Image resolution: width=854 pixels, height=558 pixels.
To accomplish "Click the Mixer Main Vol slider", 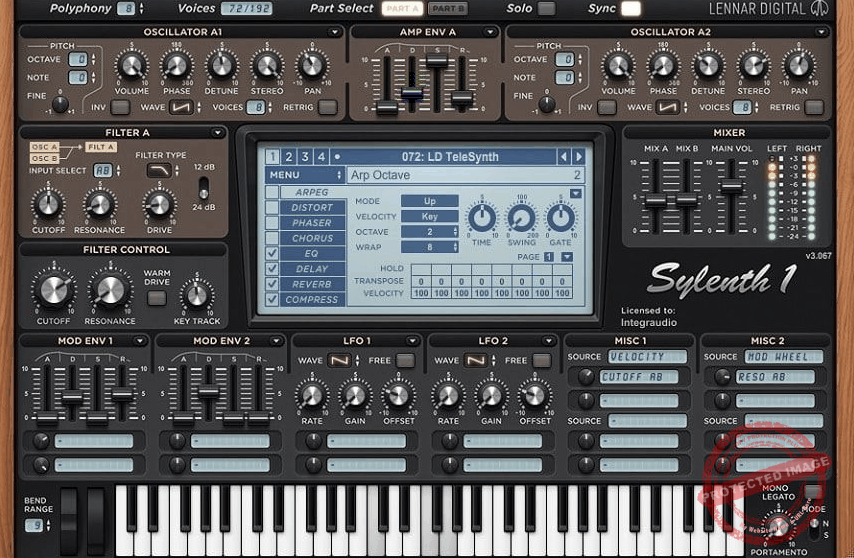I will pos(731,186).
